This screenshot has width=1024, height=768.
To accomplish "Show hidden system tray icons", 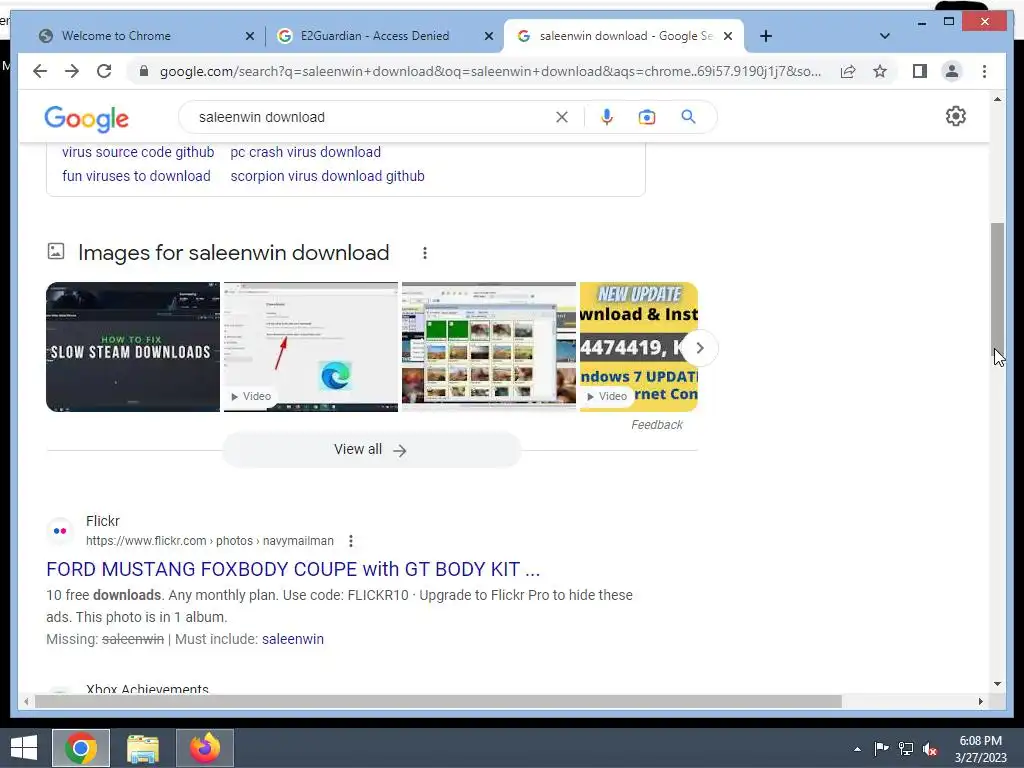I will [x=857, y=749].
